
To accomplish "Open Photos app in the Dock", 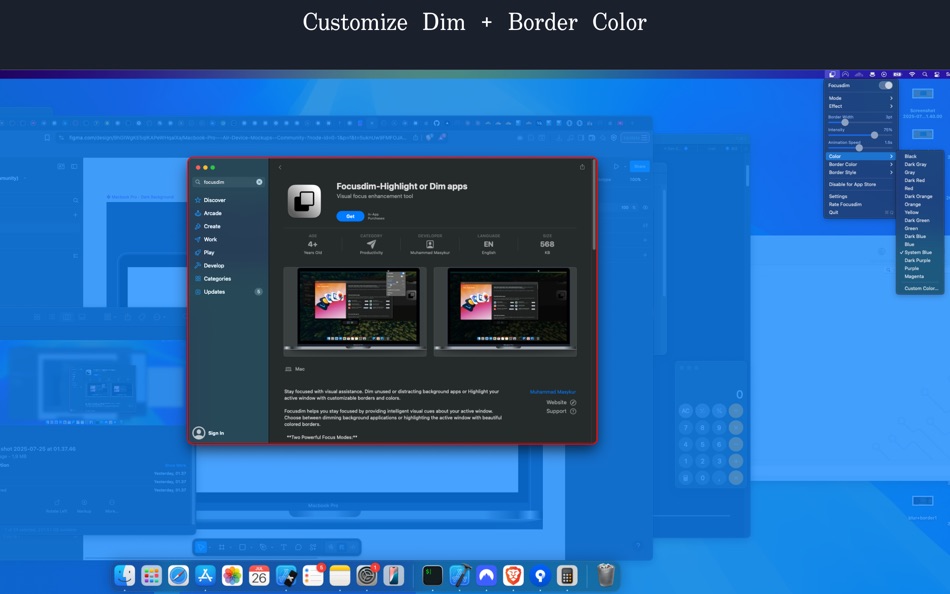I will (x=232, y=575).
